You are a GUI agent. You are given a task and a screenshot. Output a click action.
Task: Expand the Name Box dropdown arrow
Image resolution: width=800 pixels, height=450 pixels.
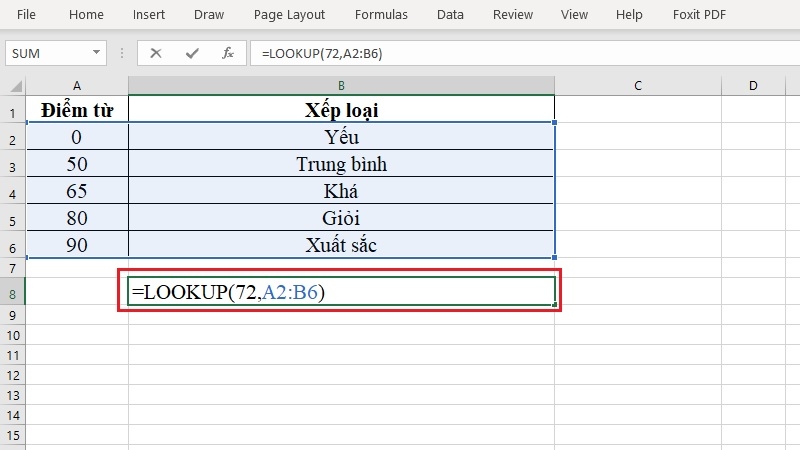(x=96, y=53)
